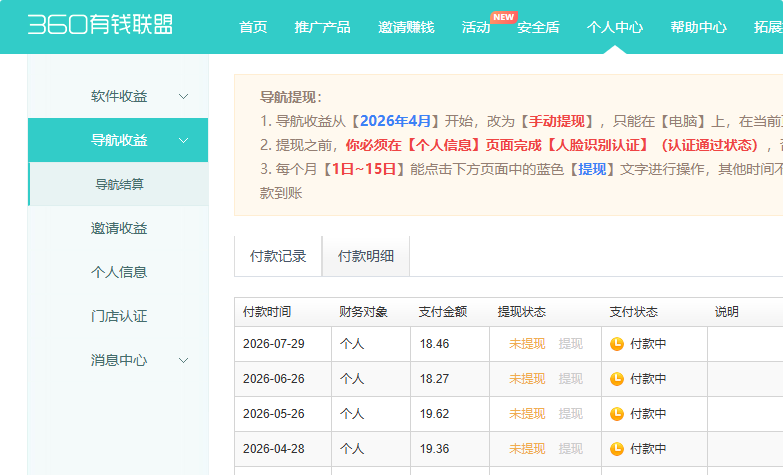Screen dimensions: 783x475
Task: Open 安全盾 in the top navigation
Action: coord(538,27)
